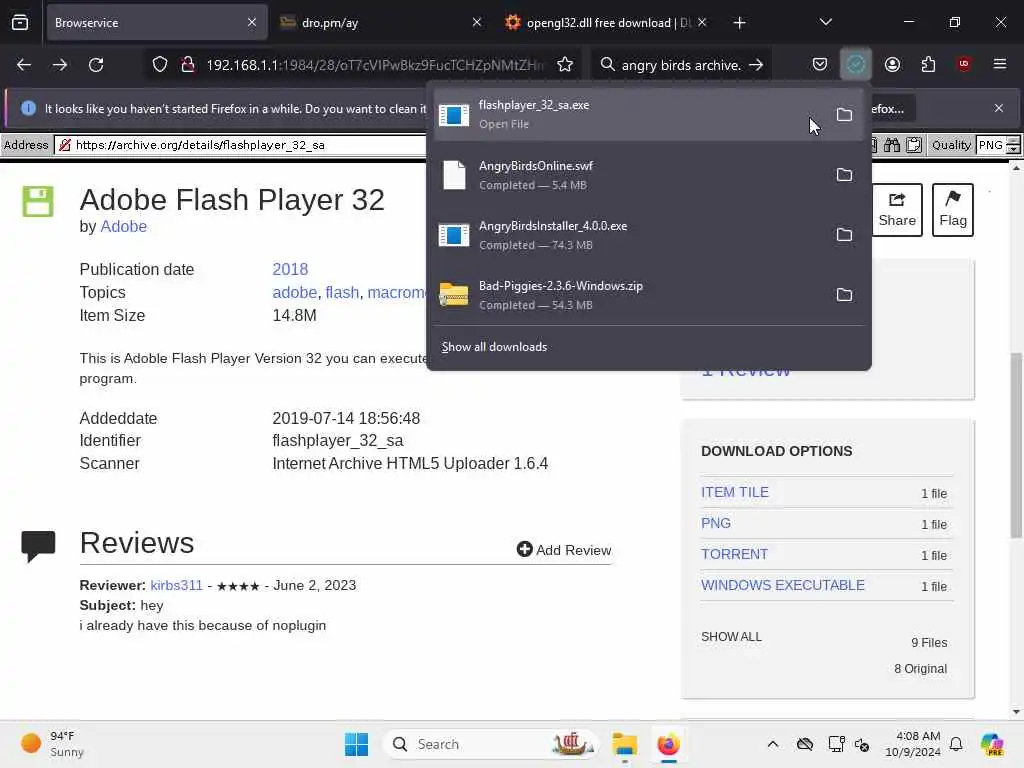Toggle the Downloads panel button

(856, 64)
